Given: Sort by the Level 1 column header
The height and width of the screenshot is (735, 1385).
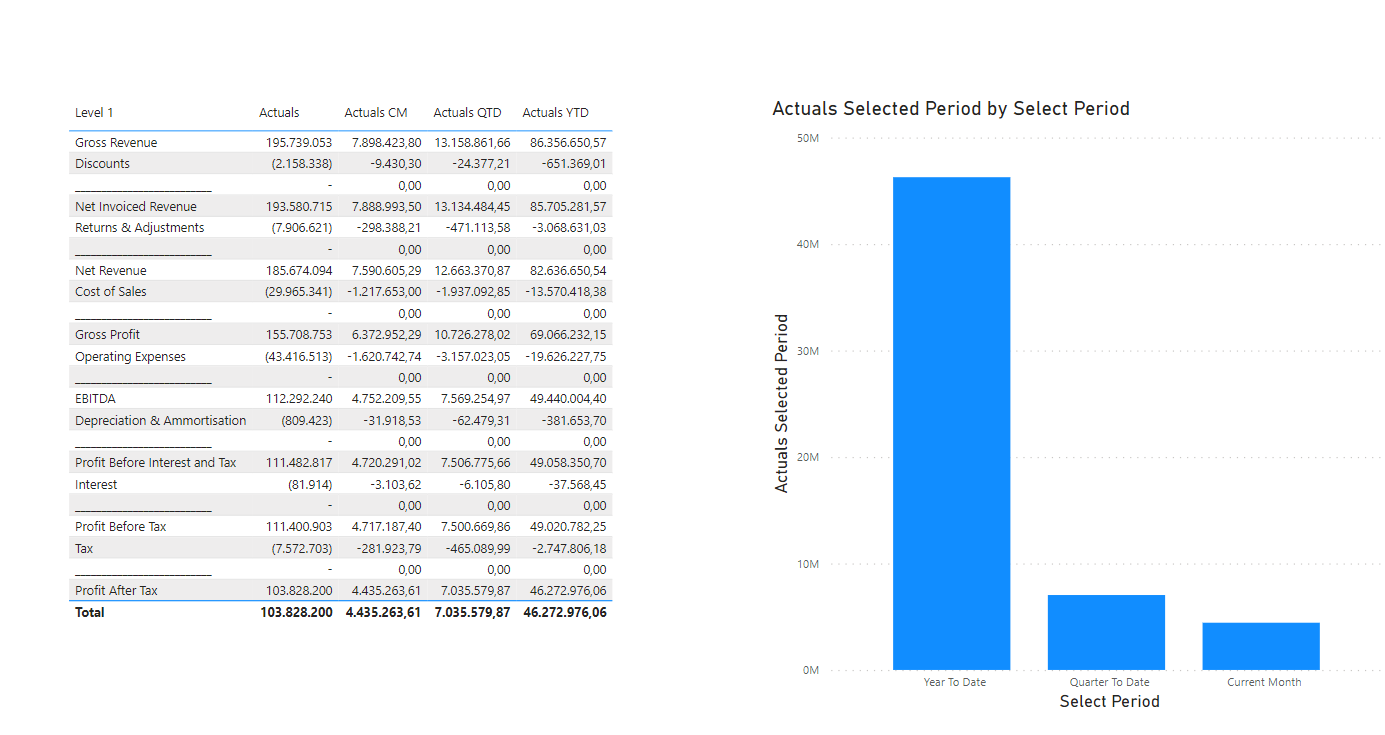Looking at the screenshot, I should pyautogui.click(x=94, y=113).
